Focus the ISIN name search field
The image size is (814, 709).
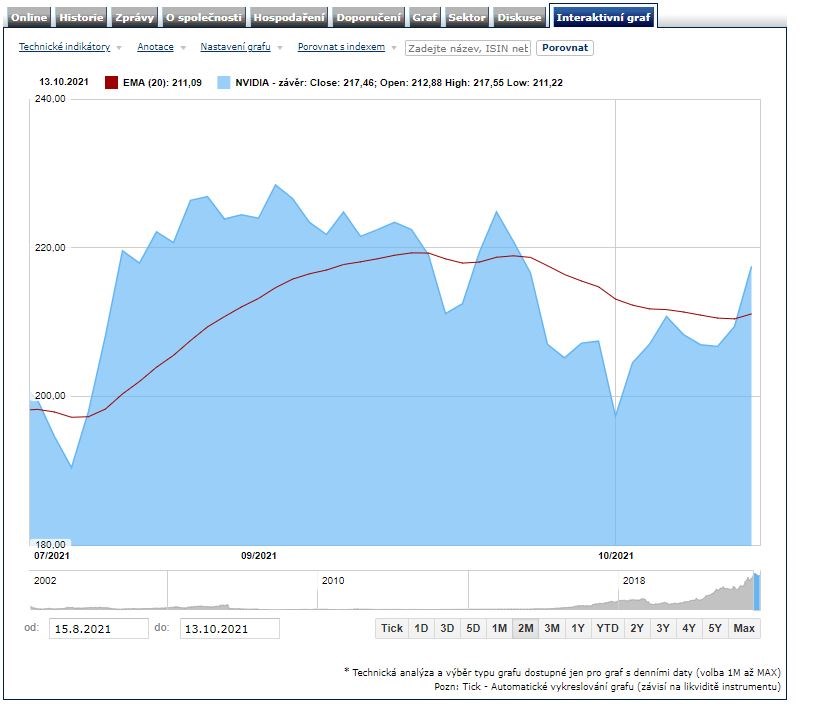tap(467, 48)
